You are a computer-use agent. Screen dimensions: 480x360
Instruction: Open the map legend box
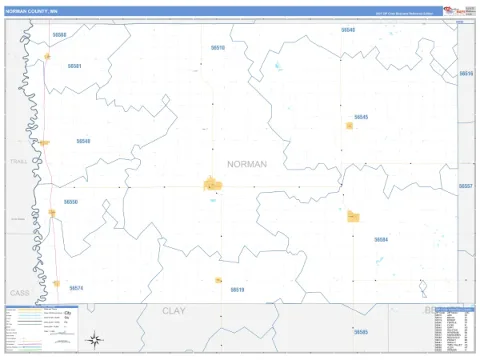pyautogui.click(x=42, y=328)
